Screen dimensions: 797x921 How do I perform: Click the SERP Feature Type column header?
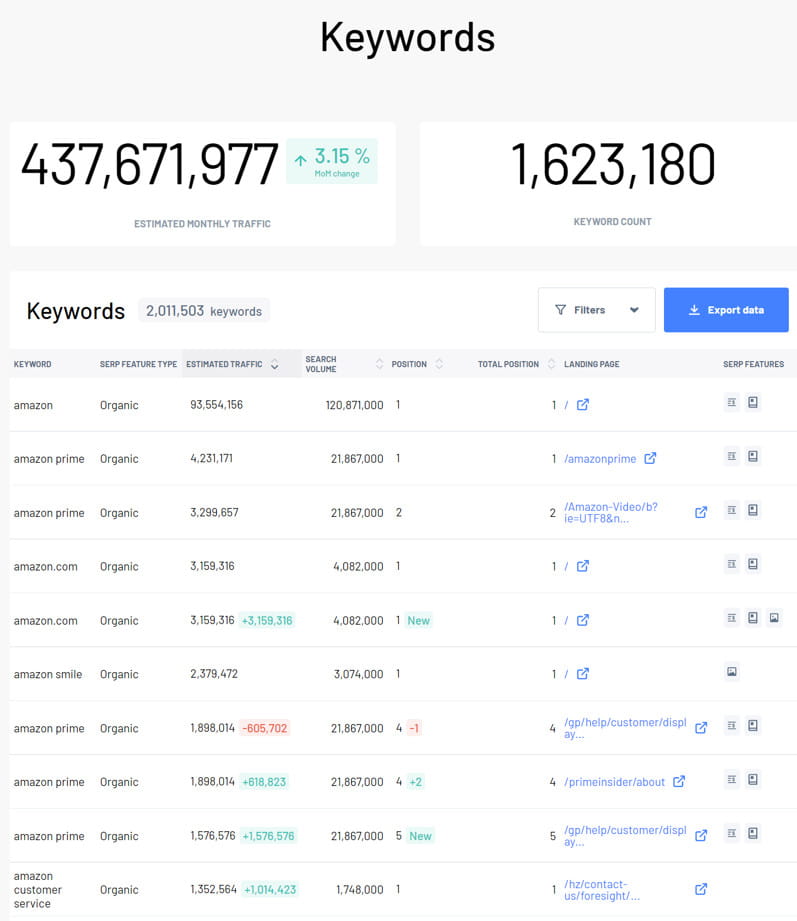coord(138,364)
